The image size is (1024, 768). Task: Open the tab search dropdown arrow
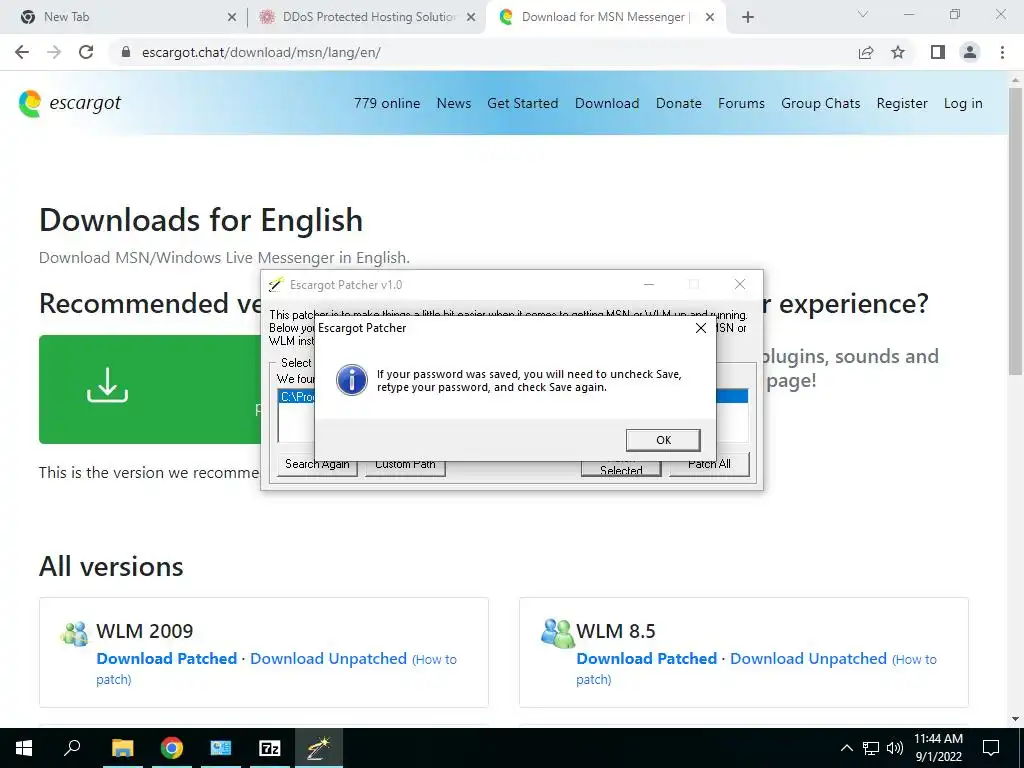click(863, 14)
